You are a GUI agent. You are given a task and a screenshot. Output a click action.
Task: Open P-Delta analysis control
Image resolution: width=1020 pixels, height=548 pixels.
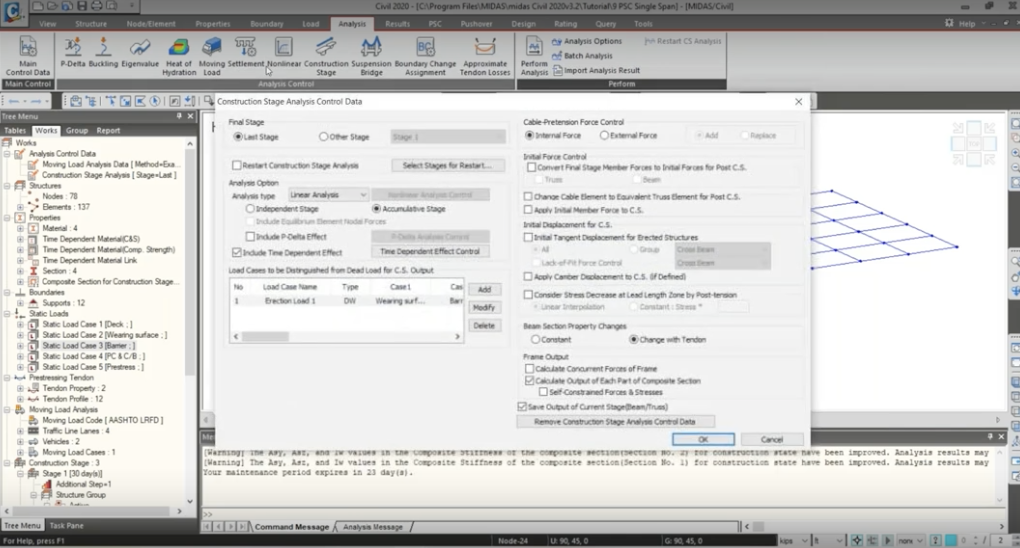pyautogui.click(x=73, y=53)
